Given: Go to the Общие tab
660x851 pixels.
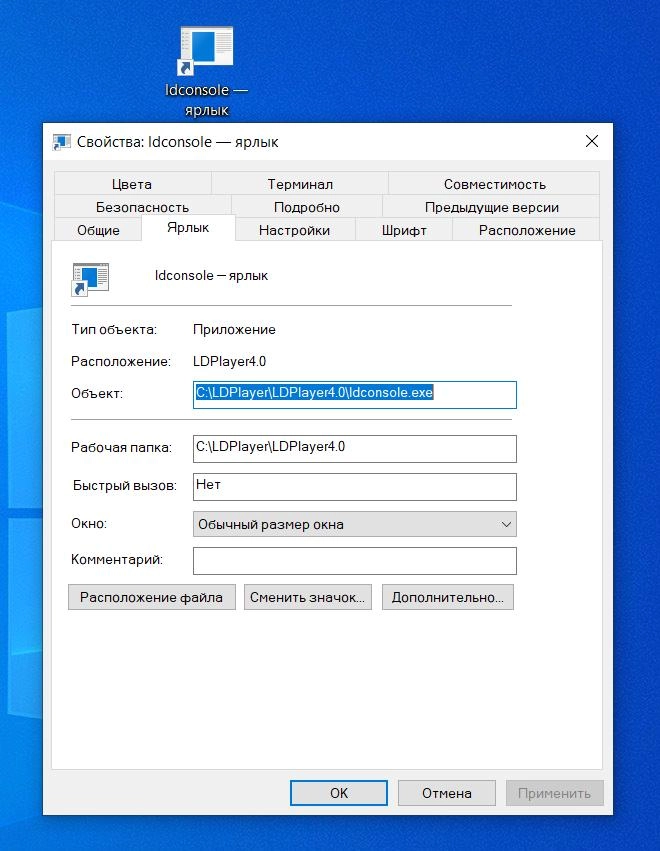Looking at the screenshot, I should (98, 230).
